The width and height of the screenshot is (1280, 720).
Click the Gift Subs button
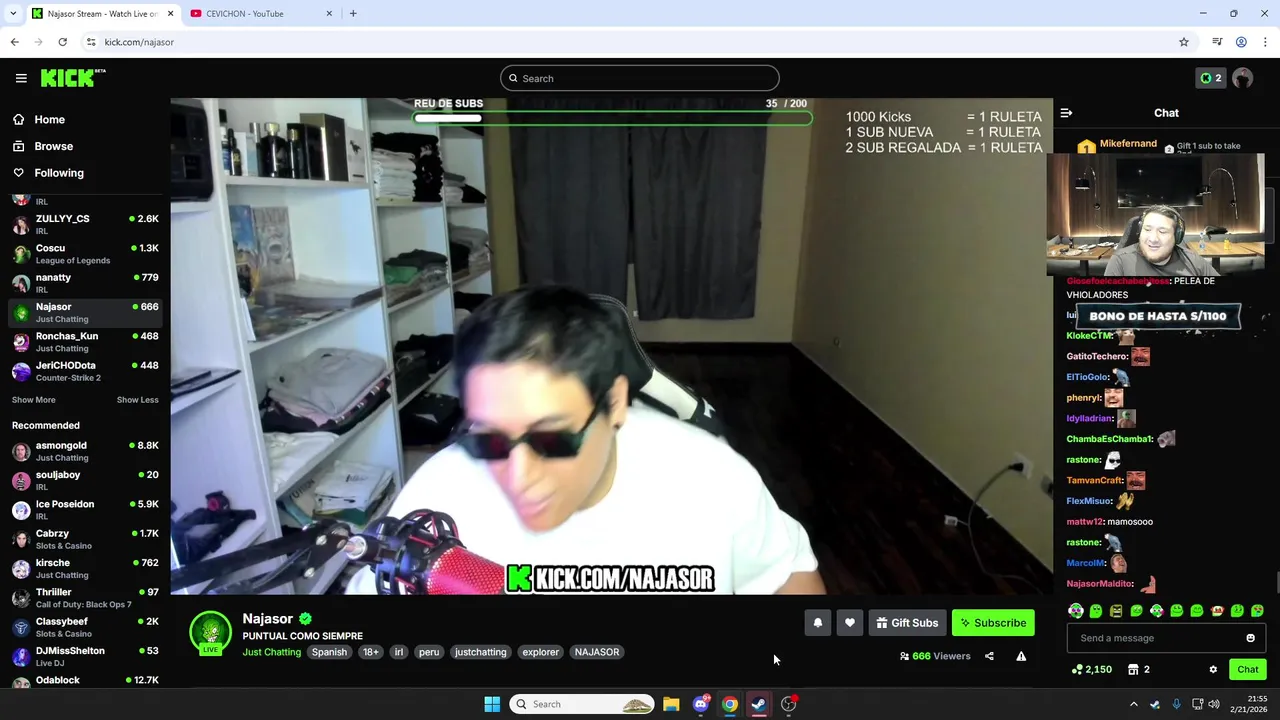coord(907,623)
